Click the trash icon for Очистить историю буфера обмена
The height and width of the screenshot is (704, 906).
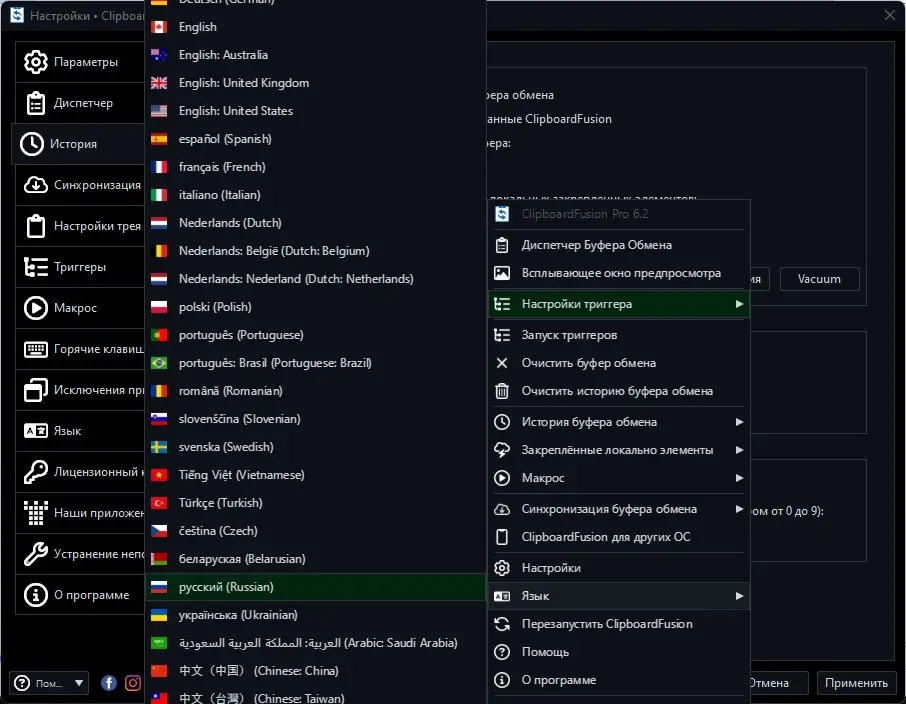tap(502, 391)
